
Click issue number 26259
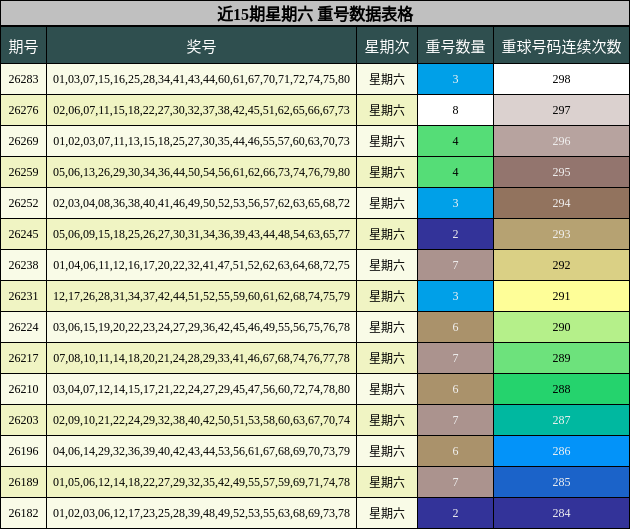(23, 172)
